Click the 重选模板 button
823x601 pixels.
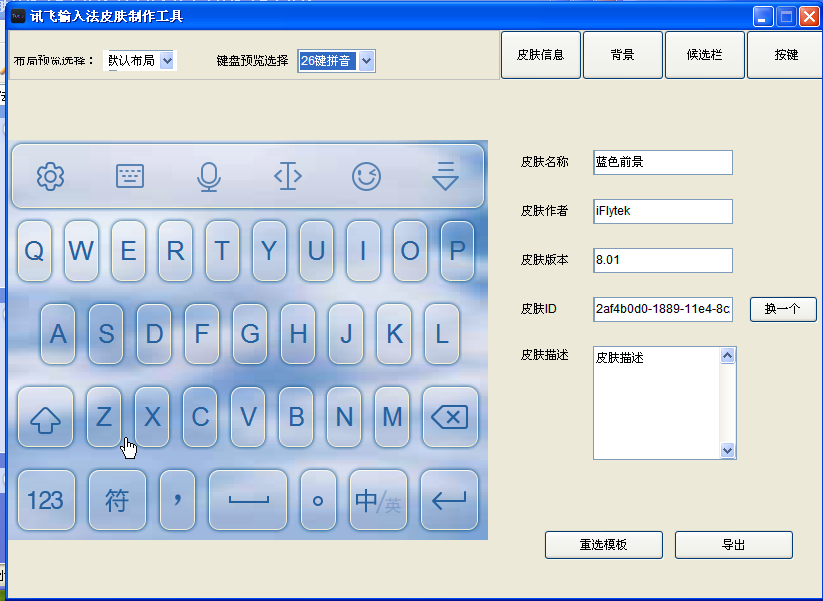(603, 545)
